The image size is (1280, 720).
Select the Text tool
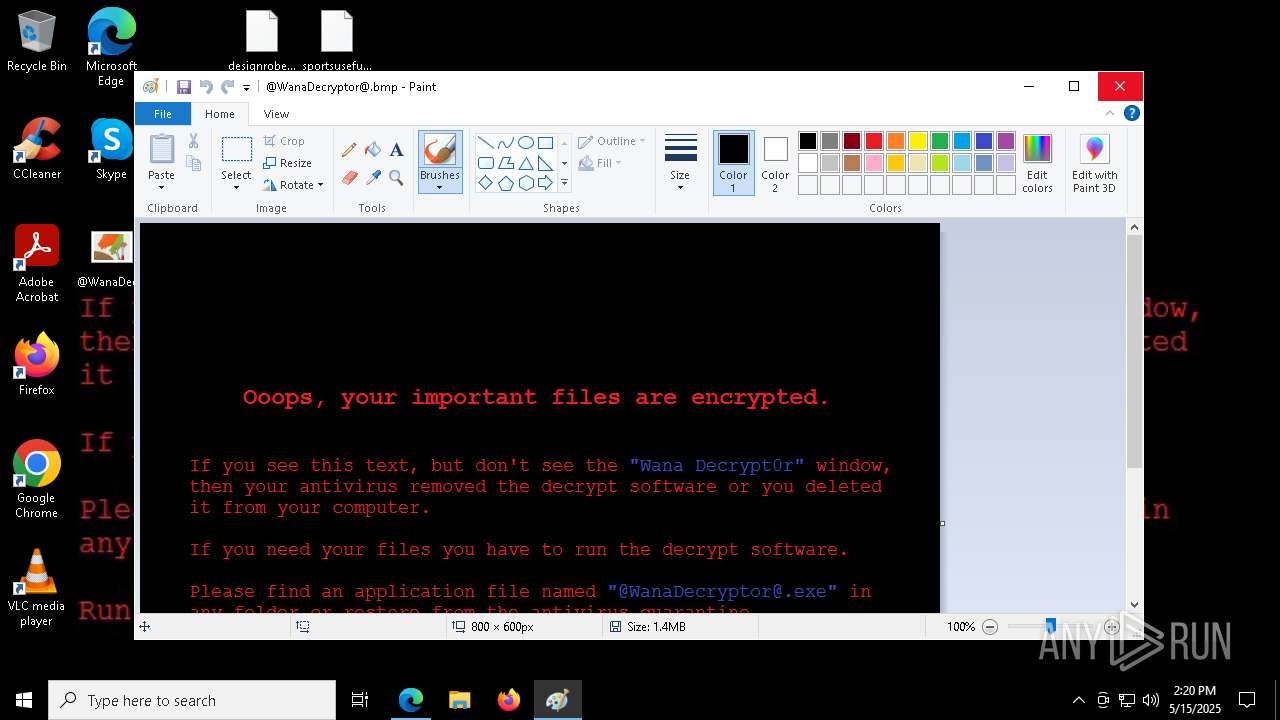coord(396,150)
